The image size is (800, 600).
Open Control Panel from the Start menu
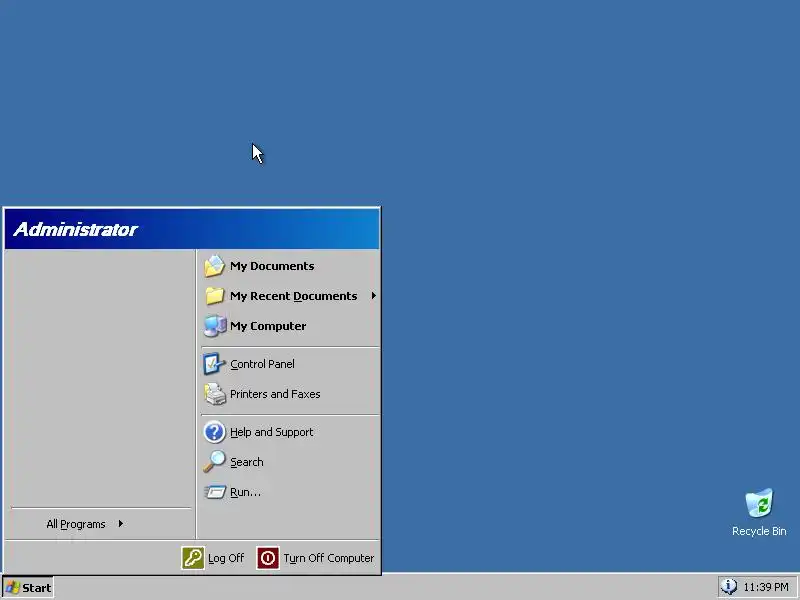(289, 364)
